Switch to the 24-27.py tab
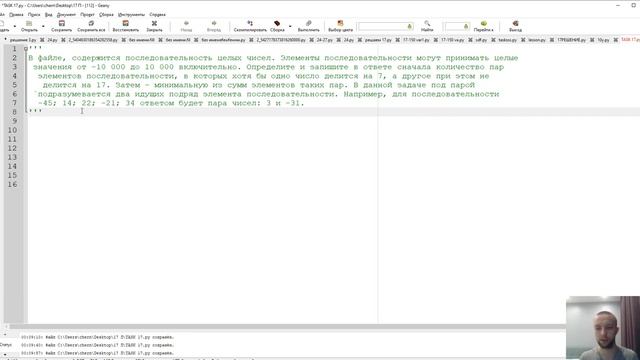Viewport: 640px width, 360px height. [x=324, y=40]
